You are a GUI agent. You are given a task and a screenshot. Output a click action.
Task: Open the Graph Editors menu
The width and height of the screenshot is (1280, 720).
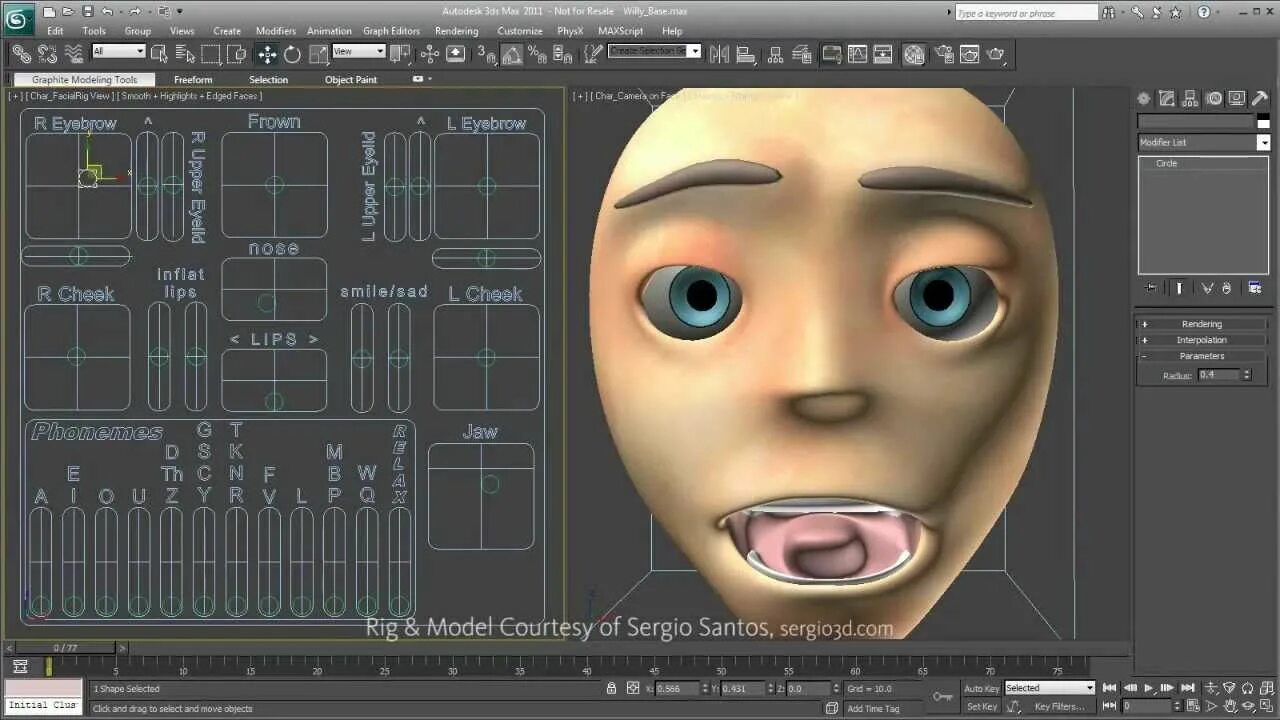click(391, 31)
